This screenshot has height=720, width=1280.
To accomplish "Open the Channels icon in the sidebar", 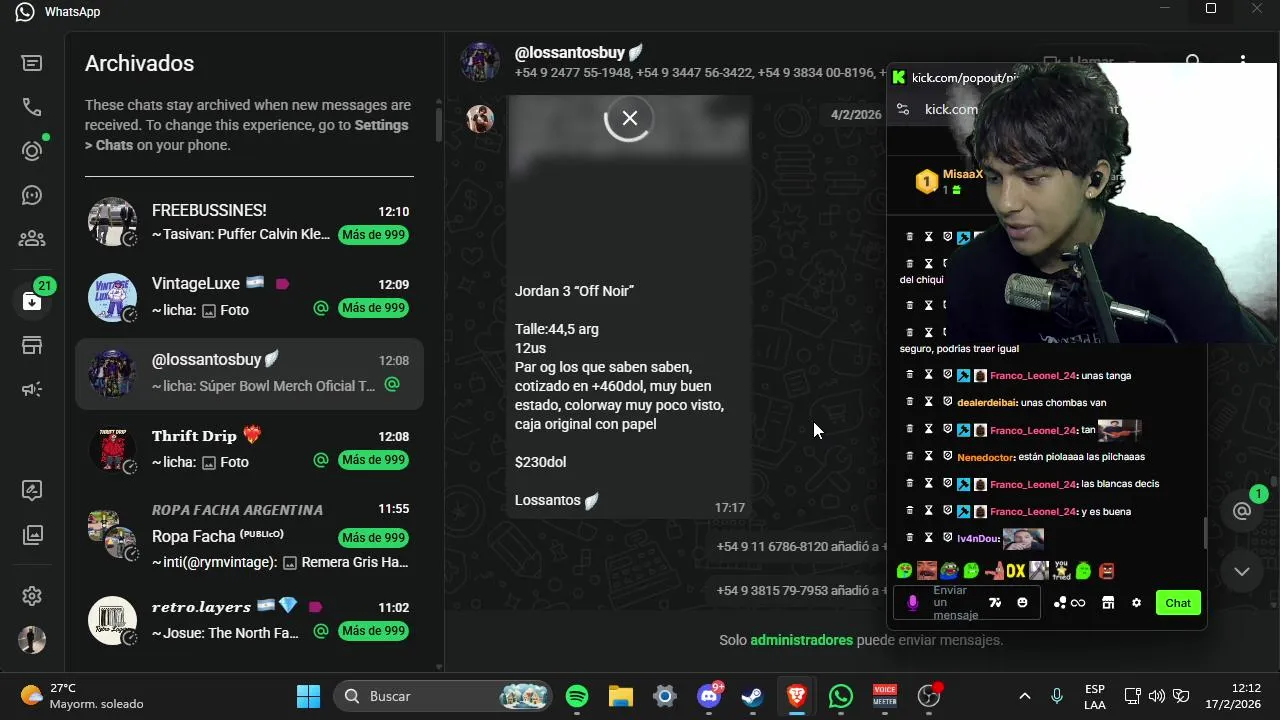I will (x=32, y=195).
